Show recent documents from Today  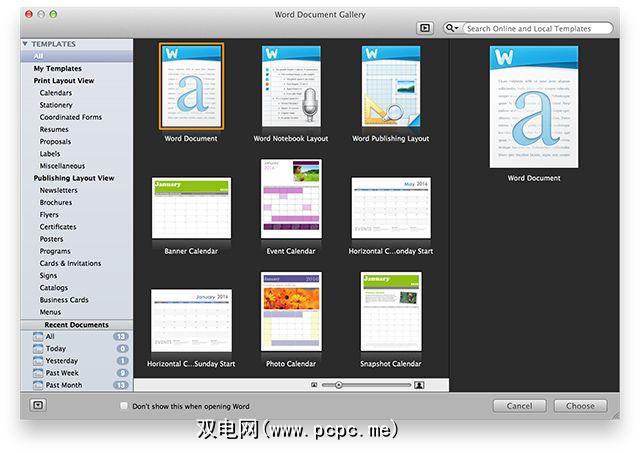pyautogui.click(x=77, y=349)
